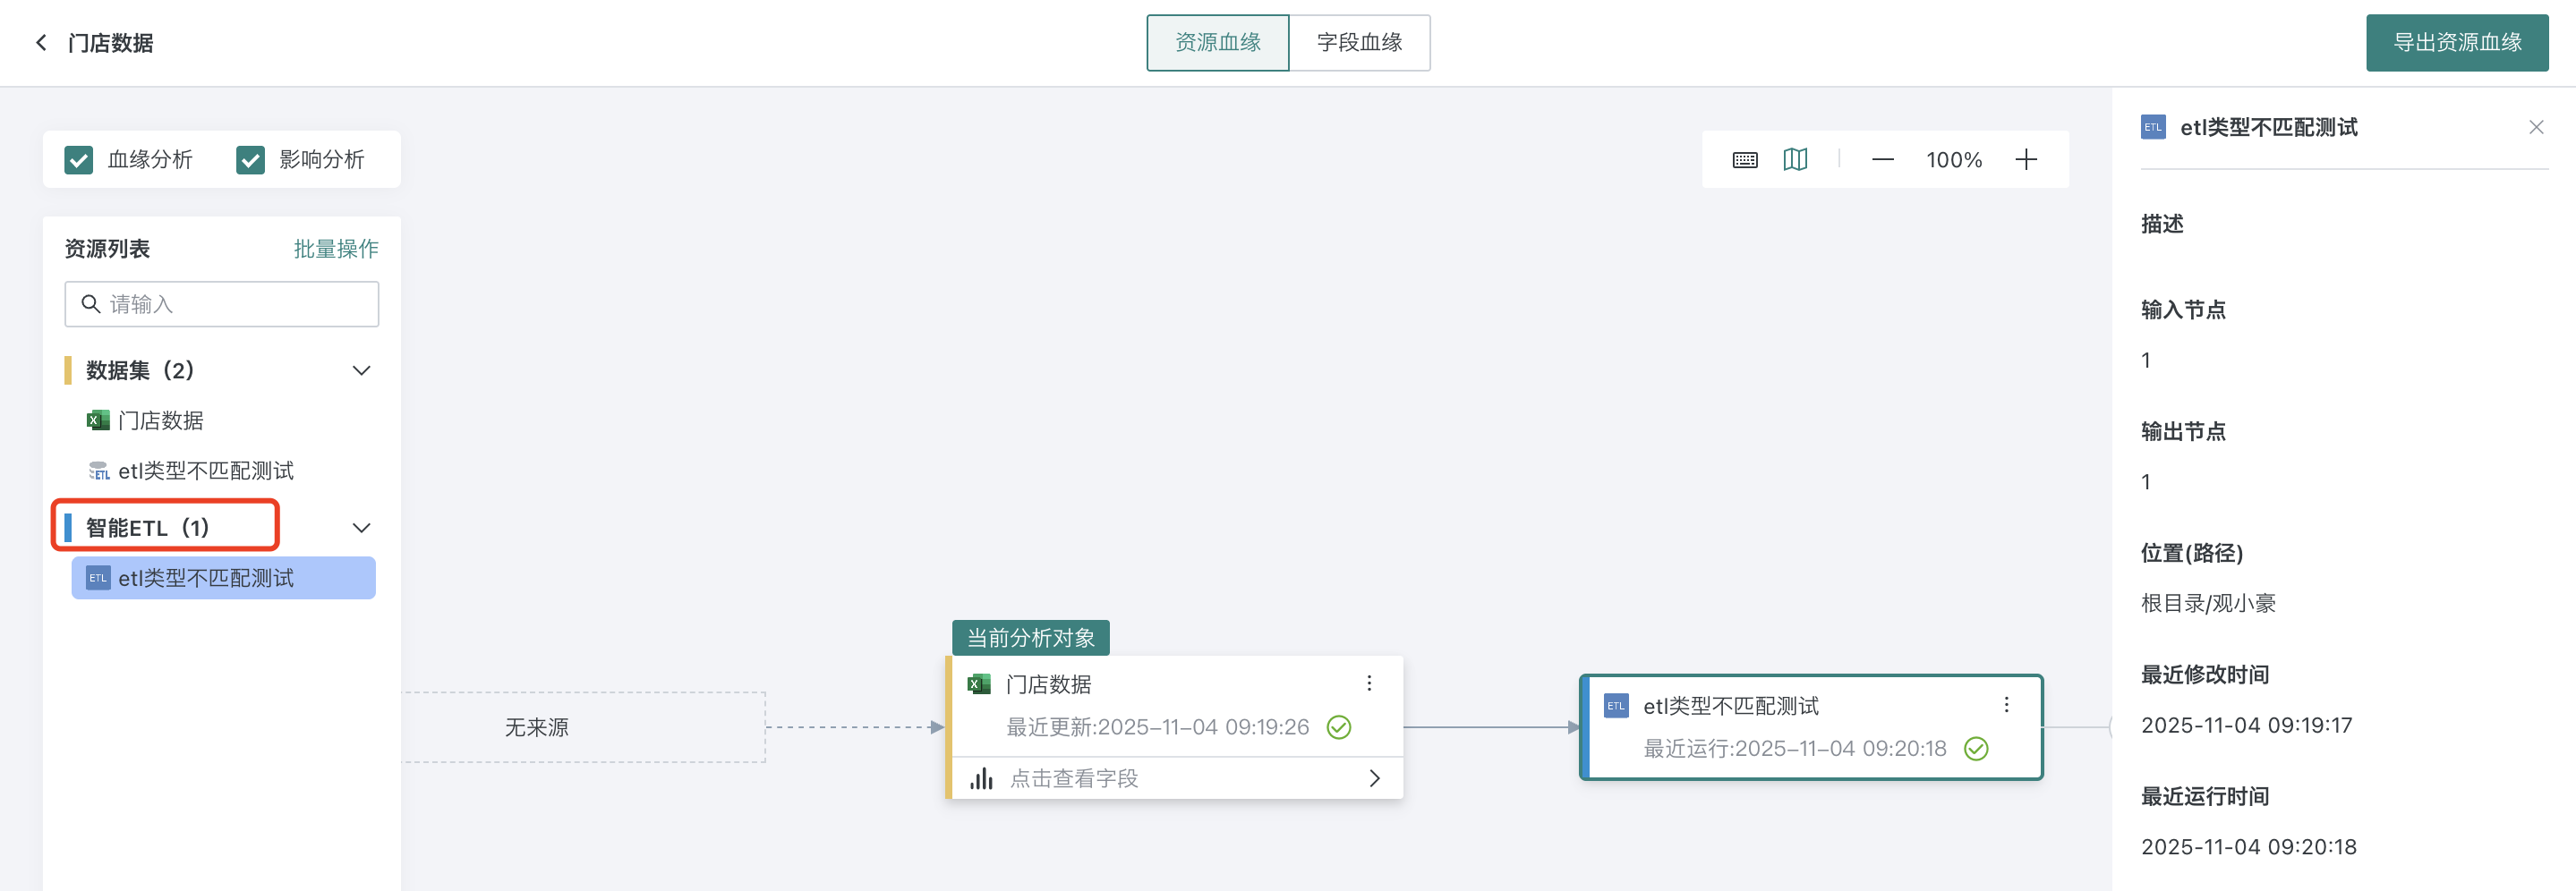
Task: Disable the 影响分析 checkbox
Action: point(251,159)
